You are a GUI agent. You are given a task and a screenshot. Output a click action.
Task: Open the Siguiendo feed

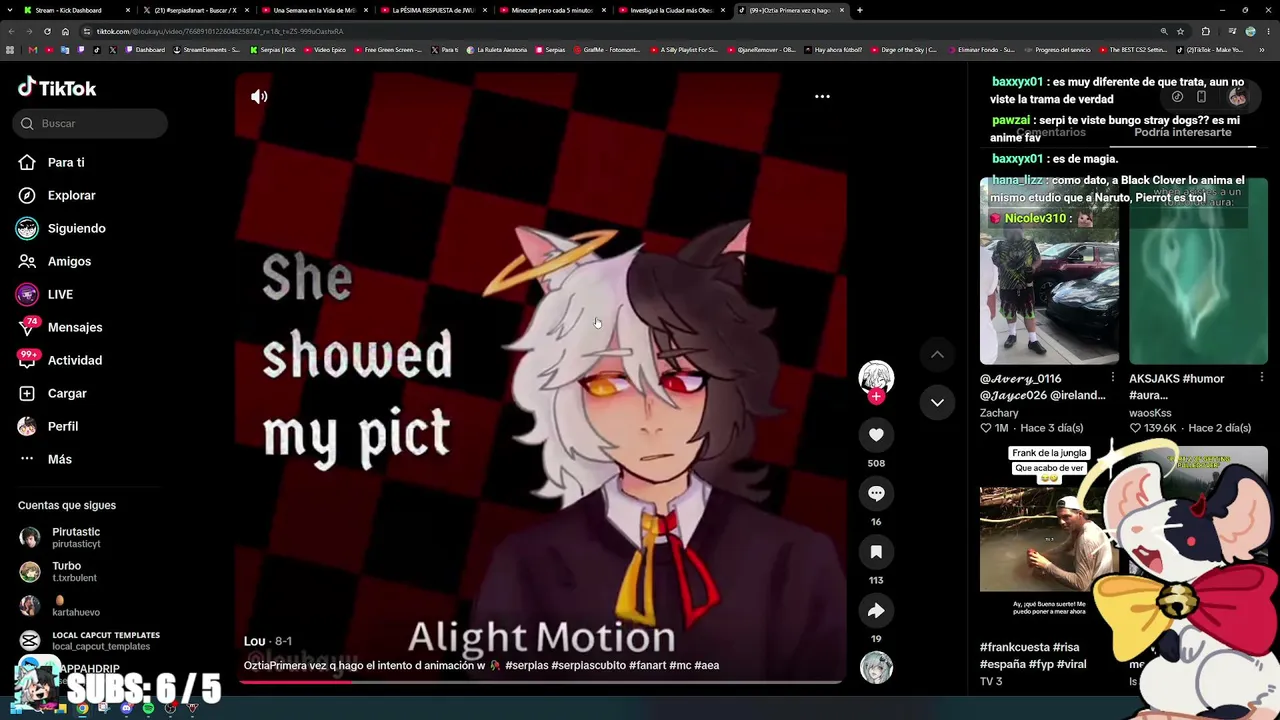(77, 228)
